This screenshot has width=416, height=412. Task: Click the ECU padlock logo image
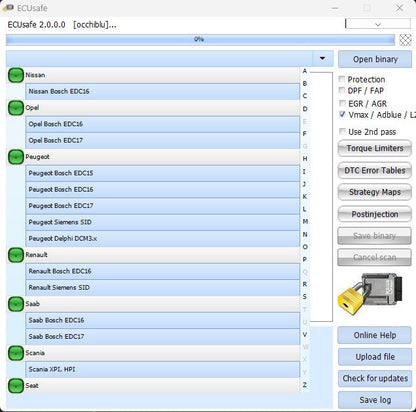pos(370,293)
